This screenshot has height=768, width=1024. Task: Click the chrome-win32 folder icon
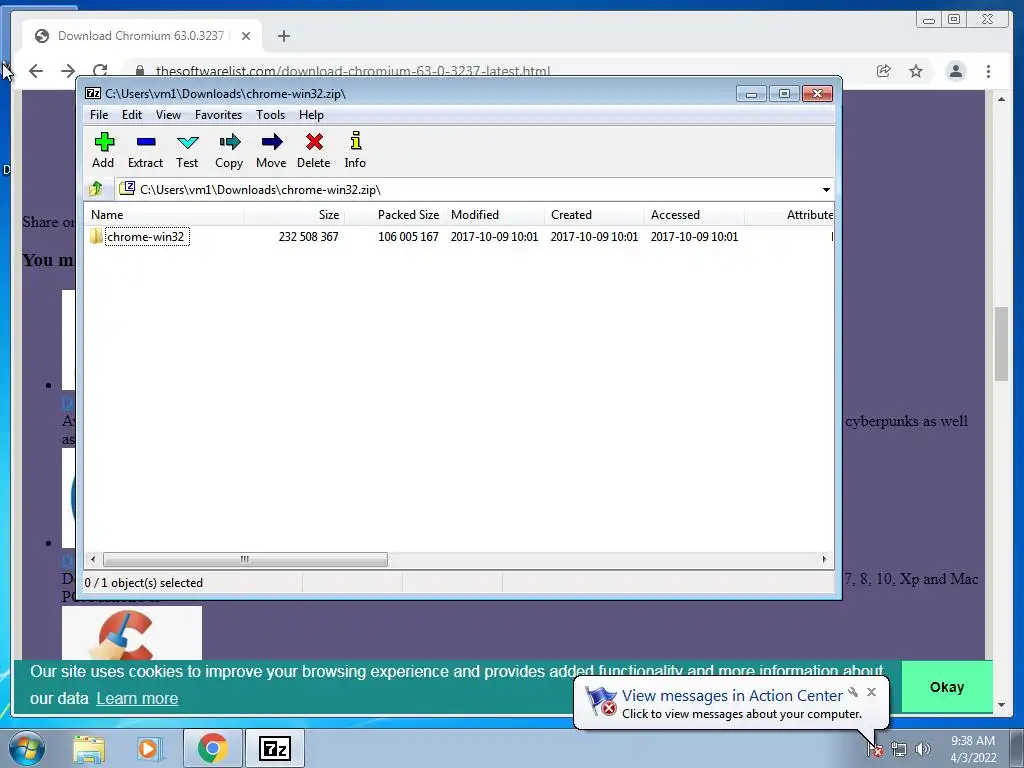[96, 236]
